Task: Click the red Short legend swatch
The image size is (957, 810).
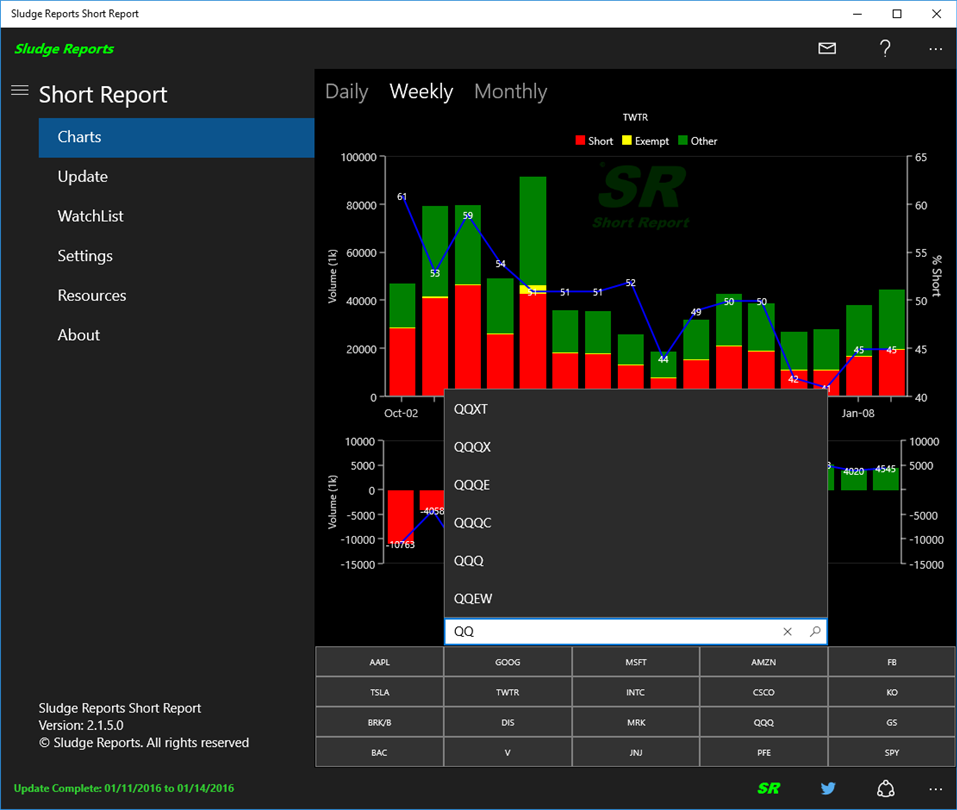Action: 580,141
